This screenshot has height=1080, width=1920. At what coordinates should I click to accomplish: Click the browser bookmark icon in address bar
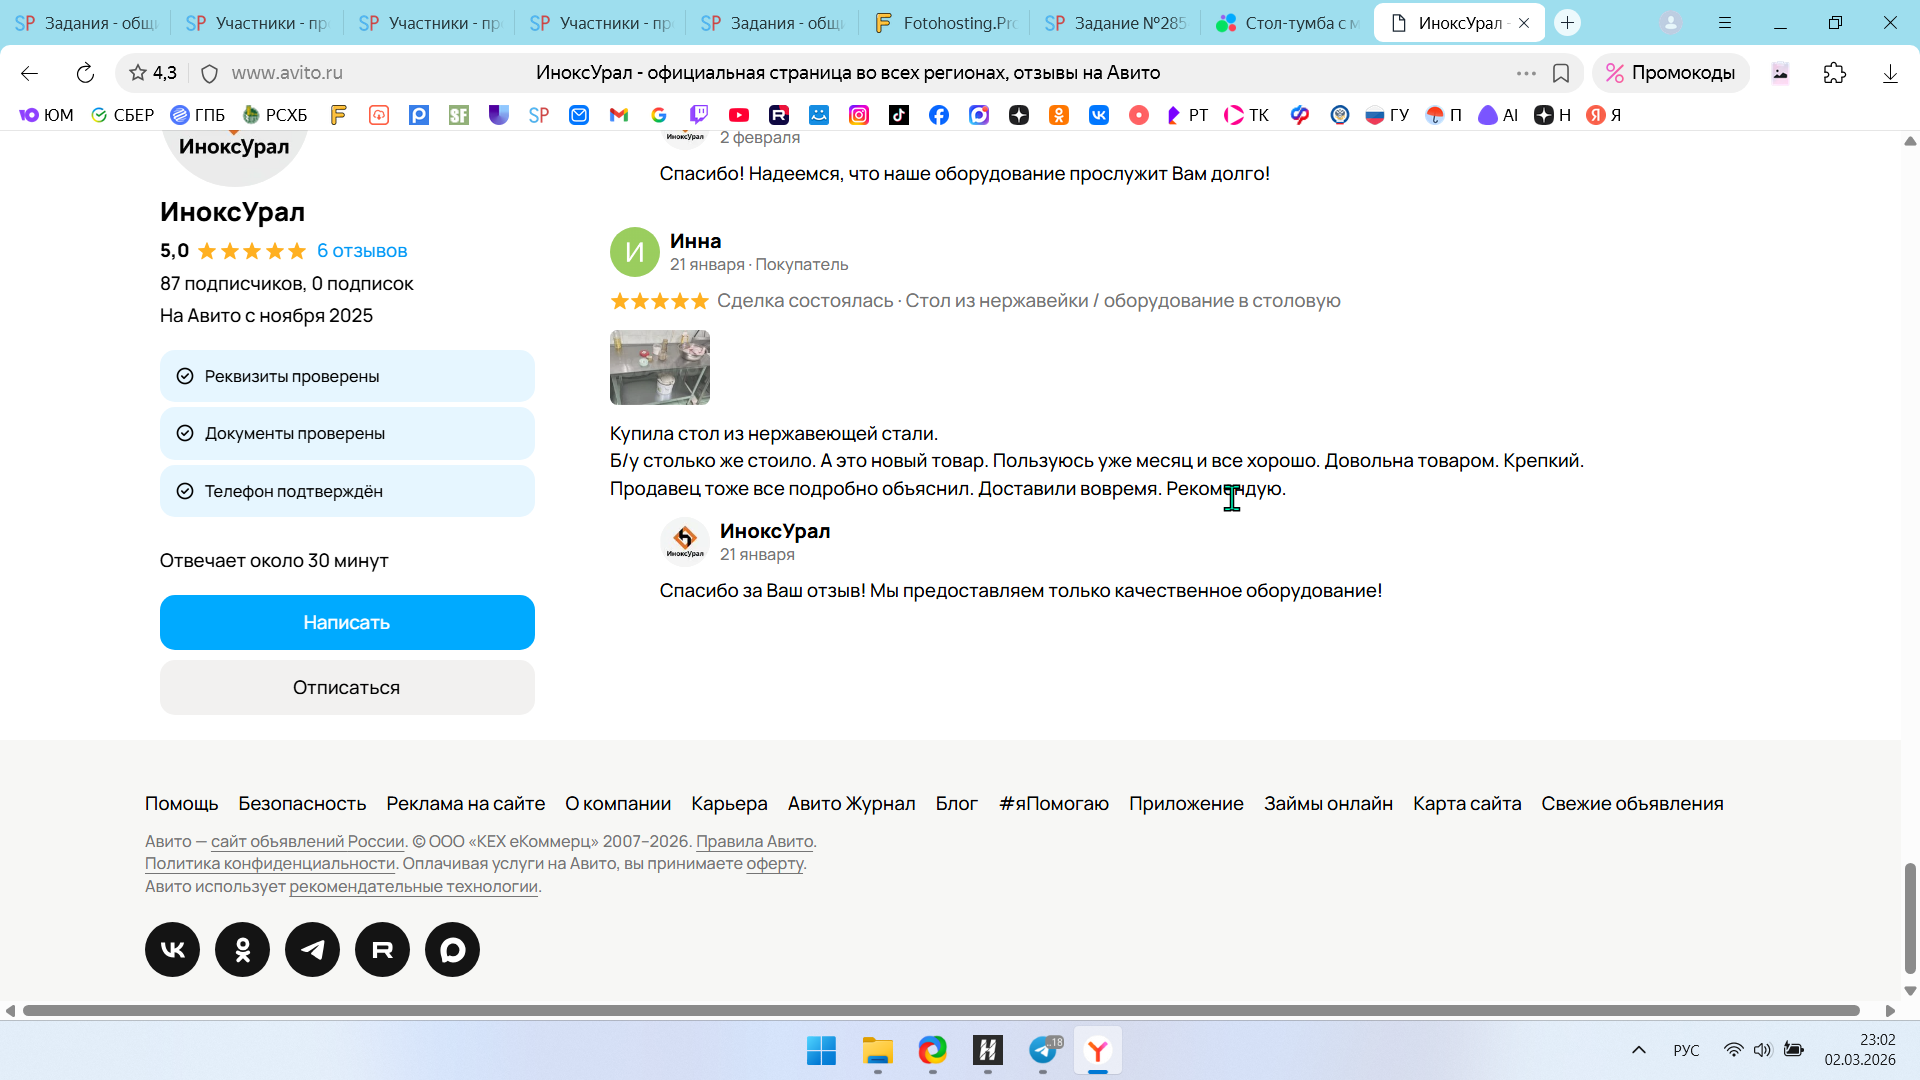1561,73
